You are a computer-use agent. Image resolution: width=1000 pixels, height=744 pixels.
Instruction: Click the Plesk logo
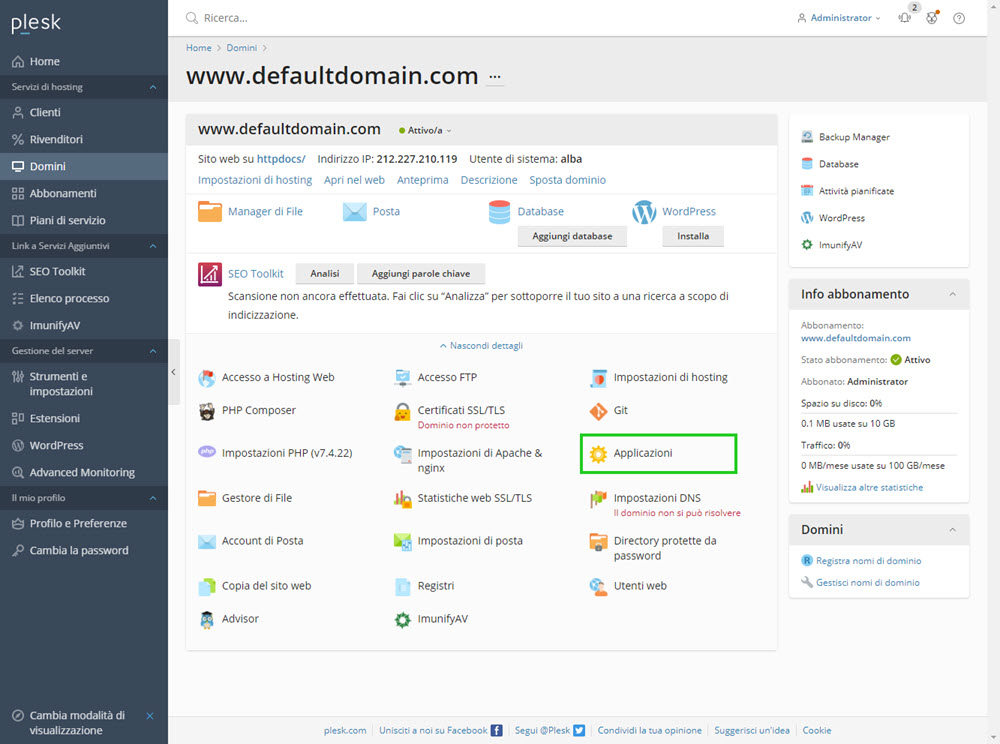(36, 23)
